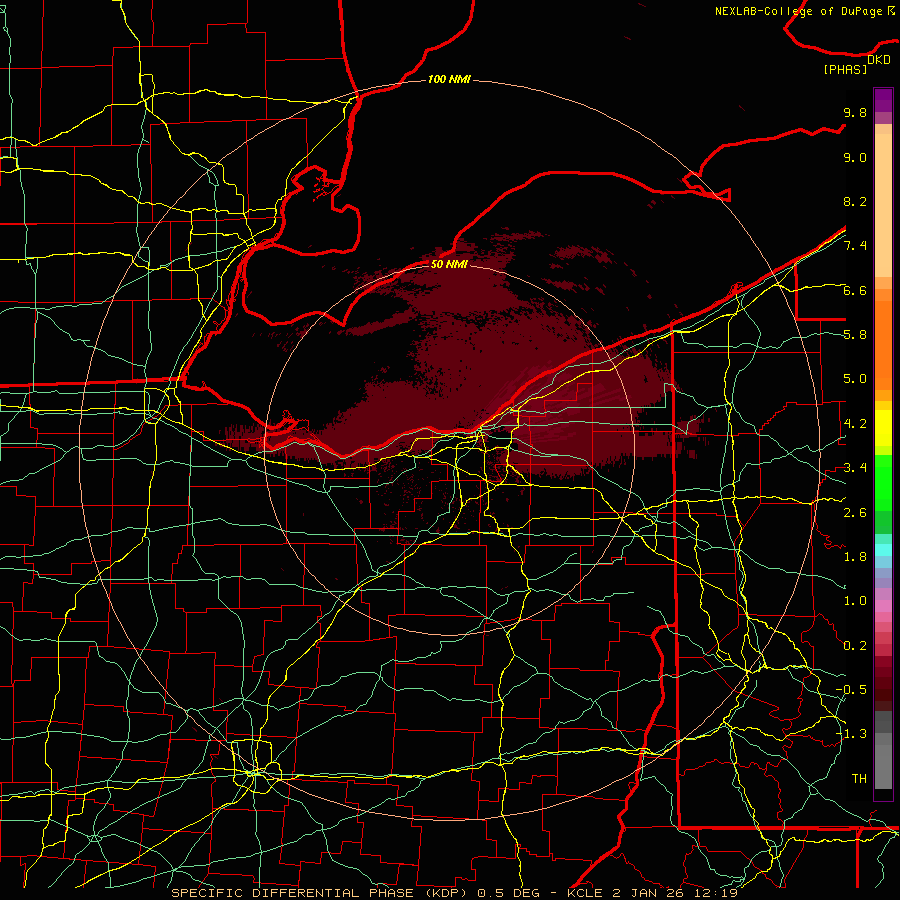
Task: Select the 6.6 scale value
Action: coord(855,290)
